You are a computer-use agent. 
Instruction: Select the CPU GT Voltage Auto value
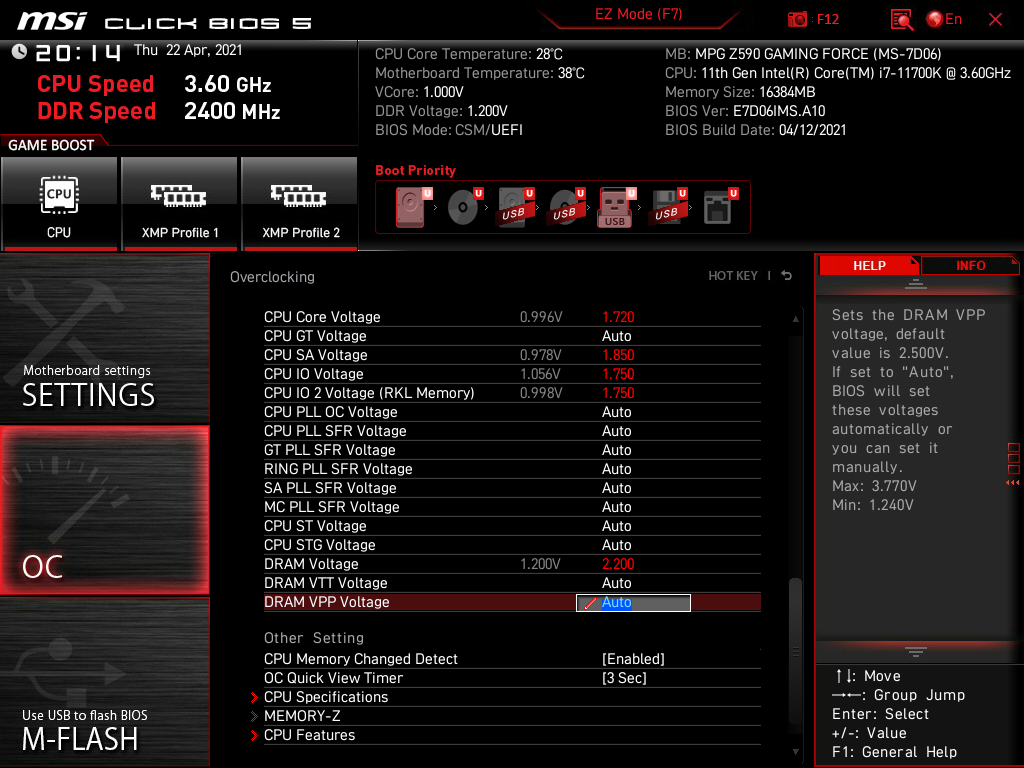pos(616,336)
